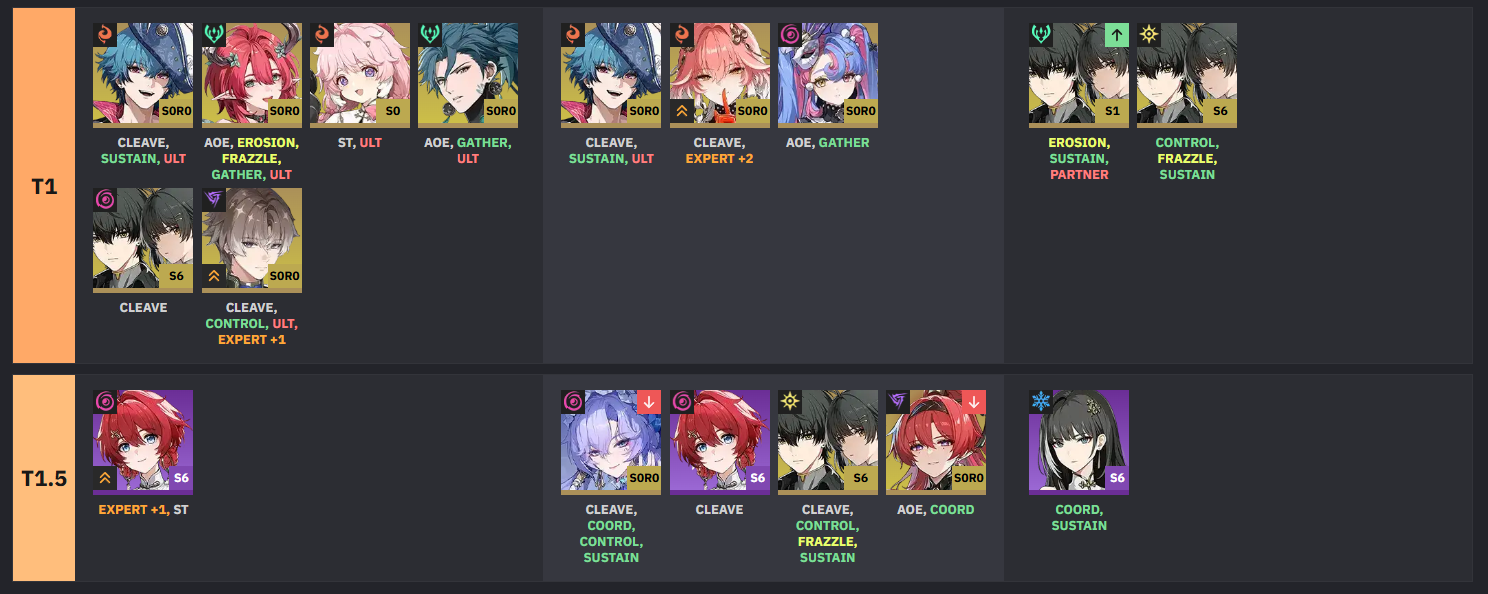Select the T1.5 tier label
1488x594 pixels.
point(44,478)
